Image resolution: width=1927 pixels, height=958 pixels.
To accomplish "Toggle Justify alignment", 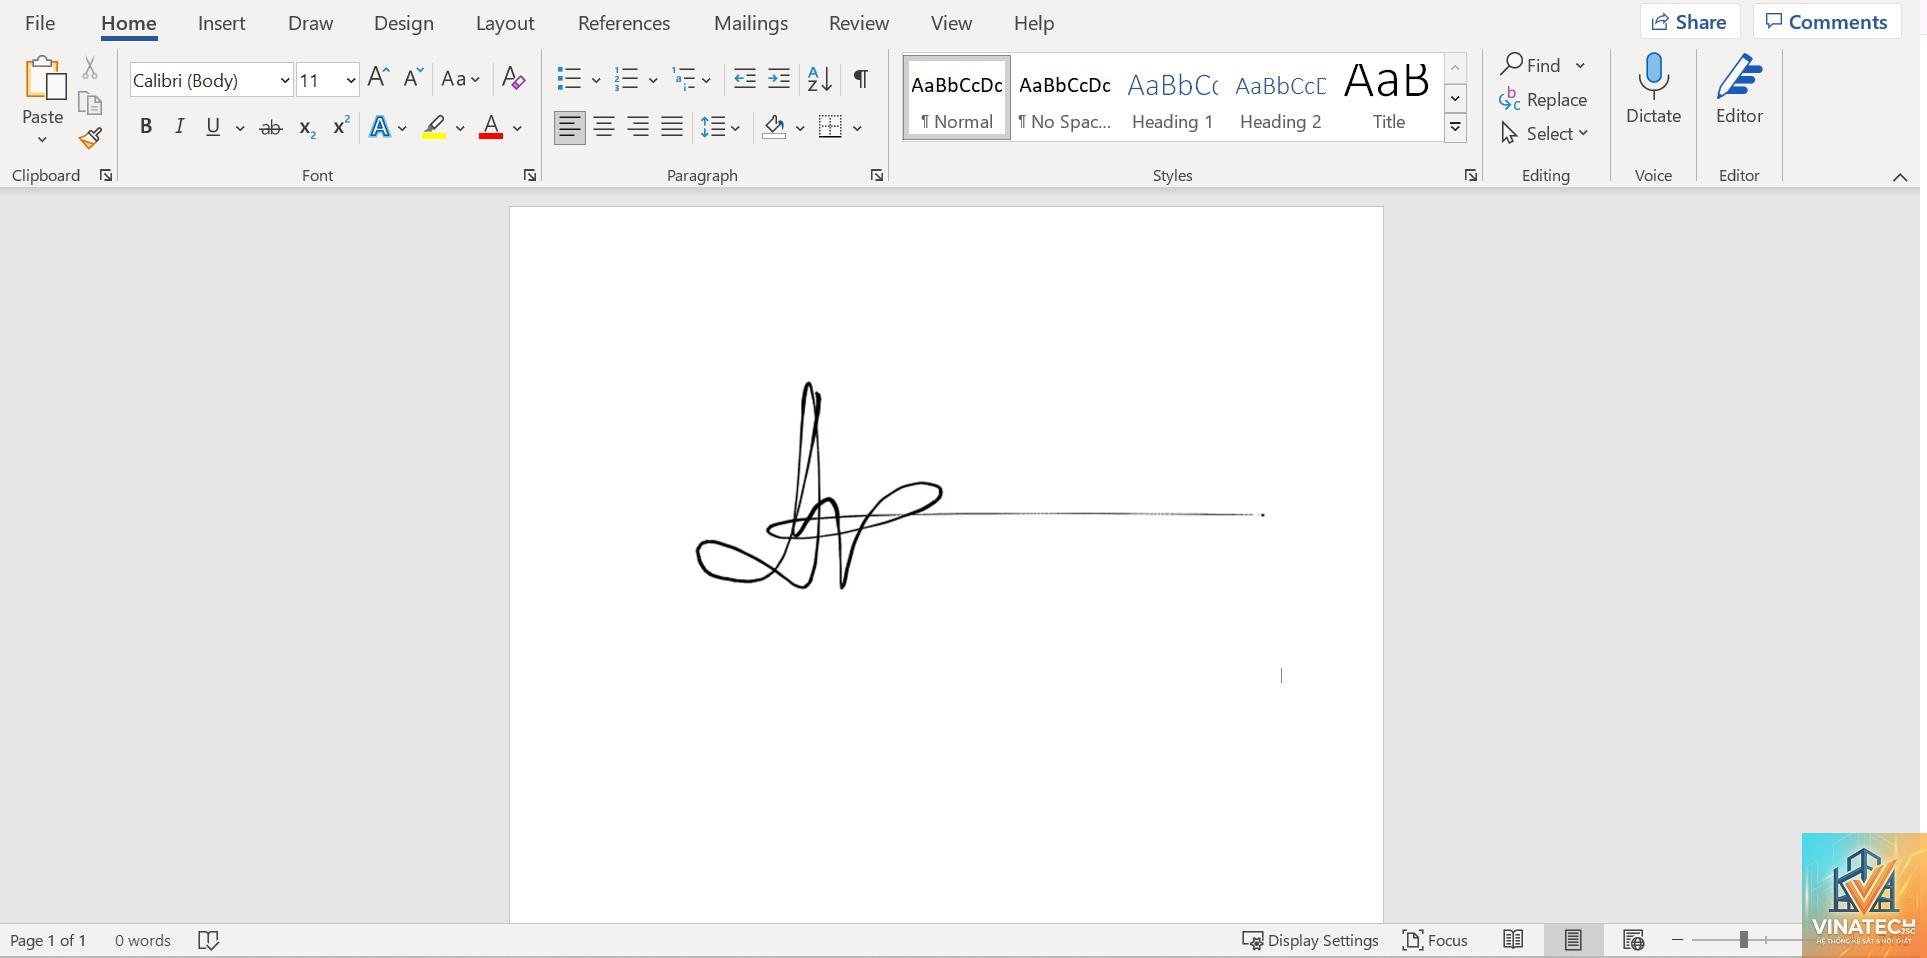I will click(x=672, y=127).
